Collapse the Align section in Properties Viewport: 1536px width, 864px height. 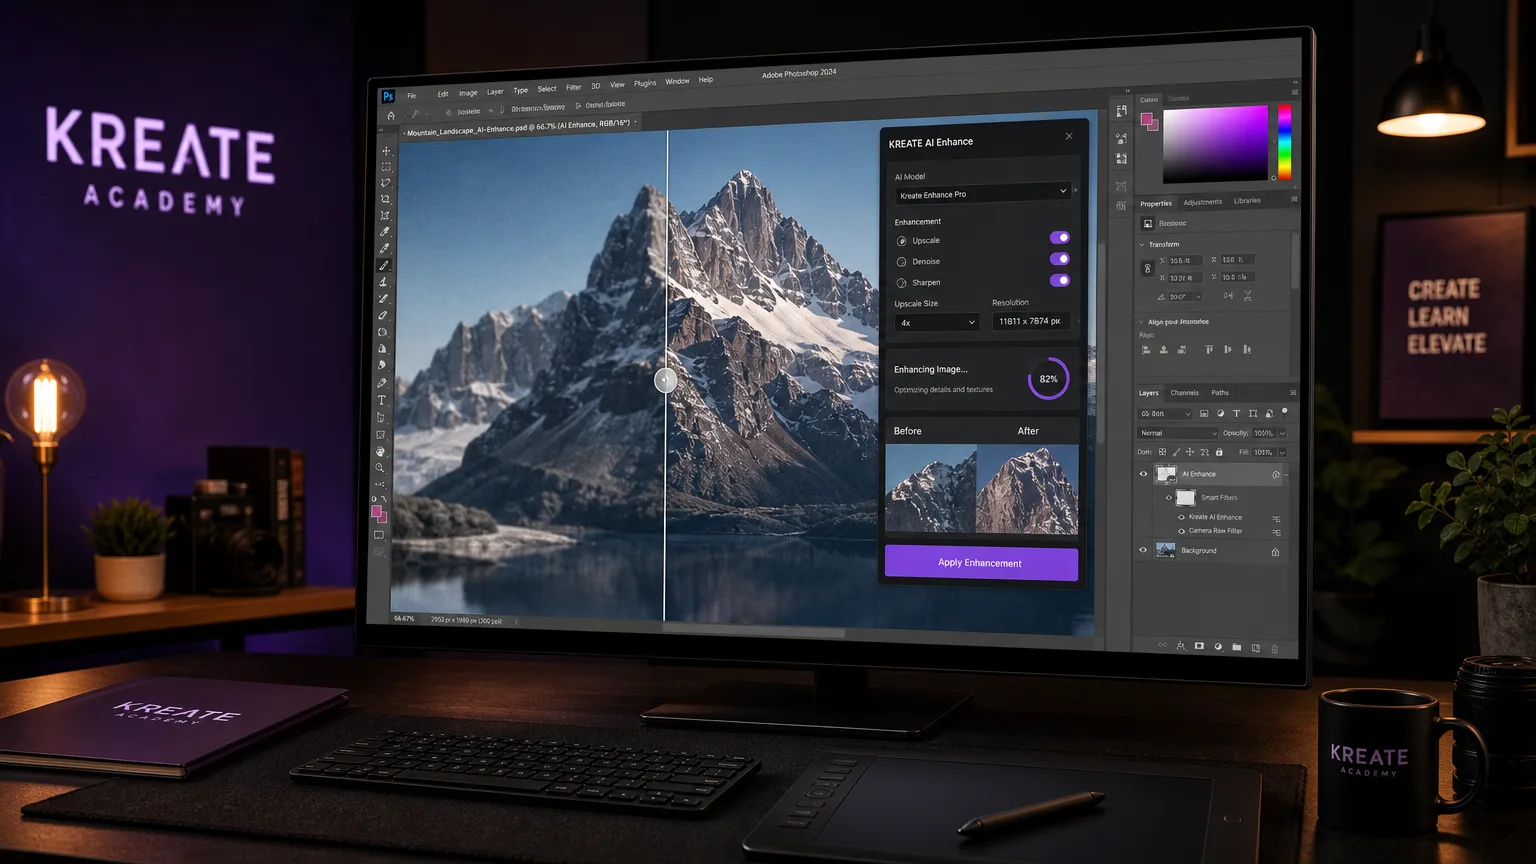[1142, 322]
